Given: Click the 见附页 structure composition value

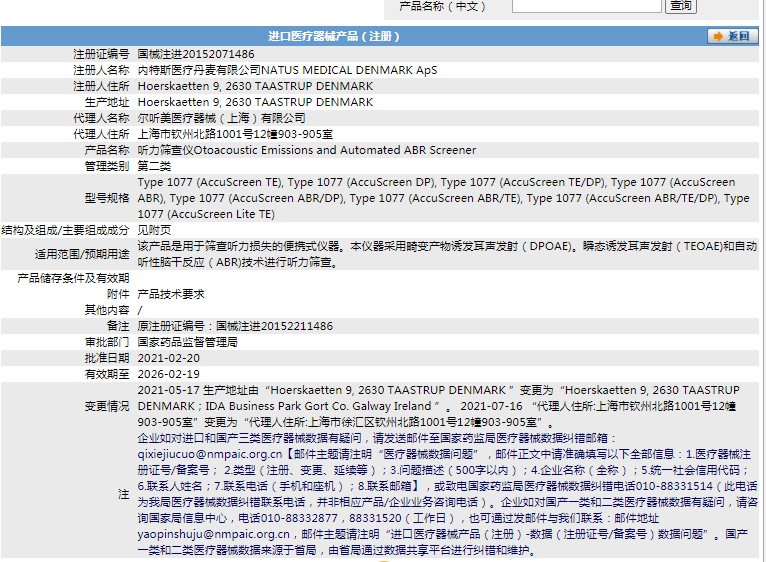Looking at the screenshot, I should (x=154, y=230).
